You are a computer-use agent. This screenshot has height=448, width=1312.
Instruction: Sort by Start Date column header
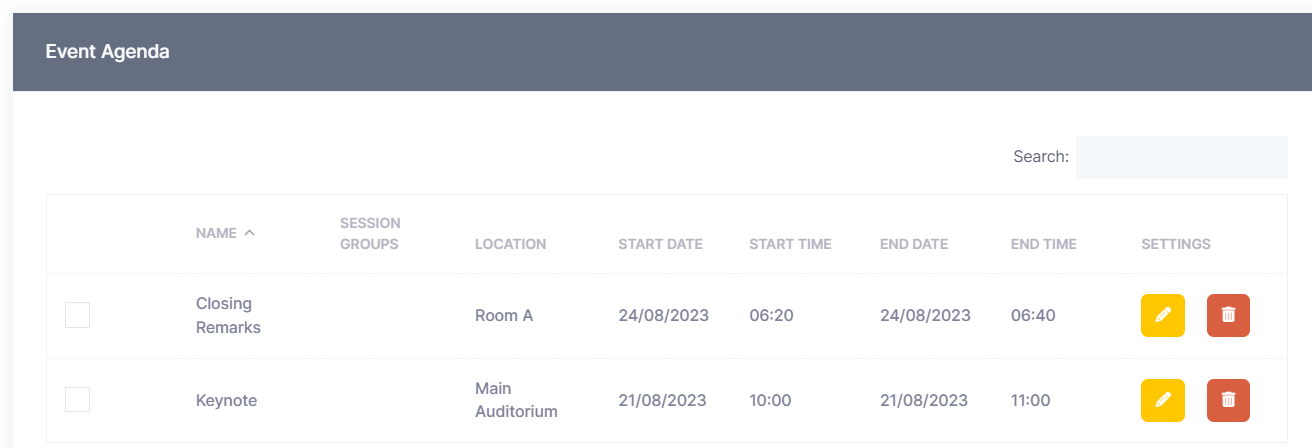point(660,244)
